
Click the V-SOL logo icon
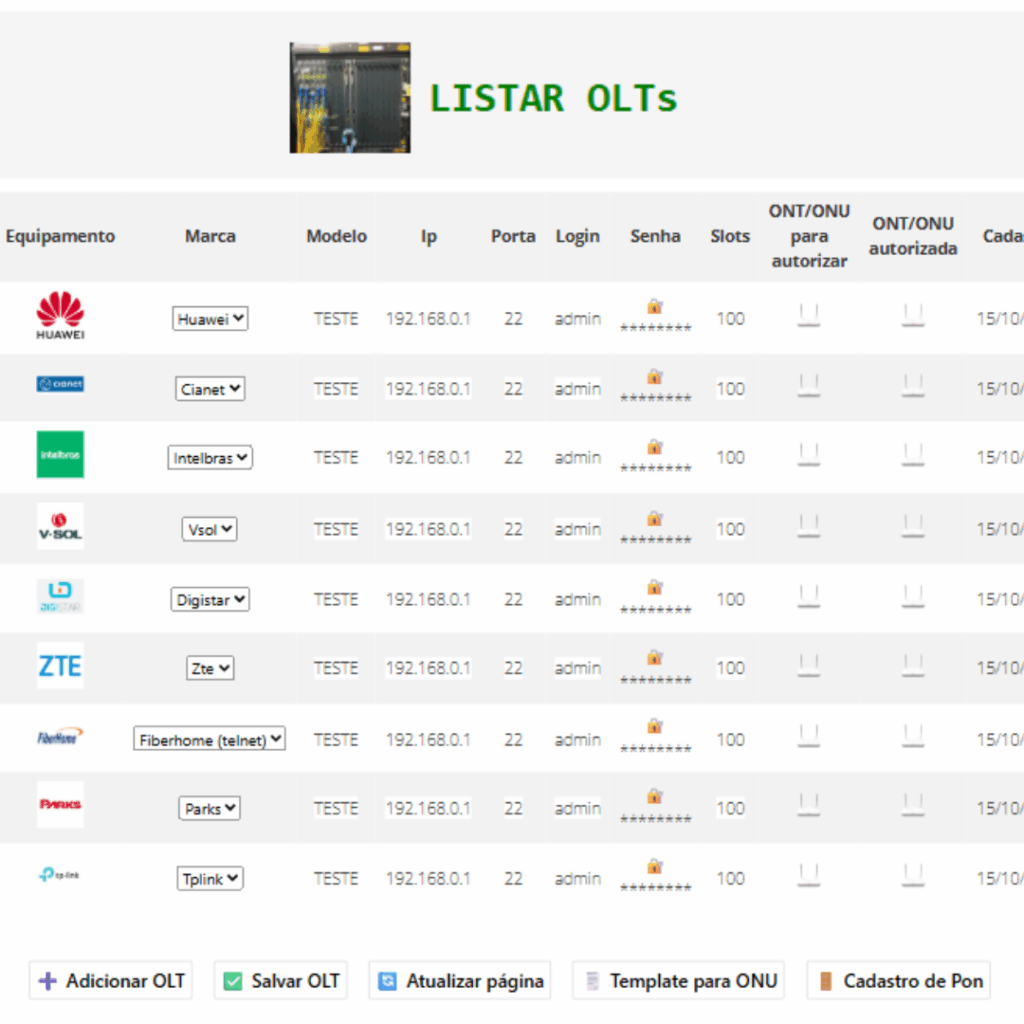pos(60,527)
